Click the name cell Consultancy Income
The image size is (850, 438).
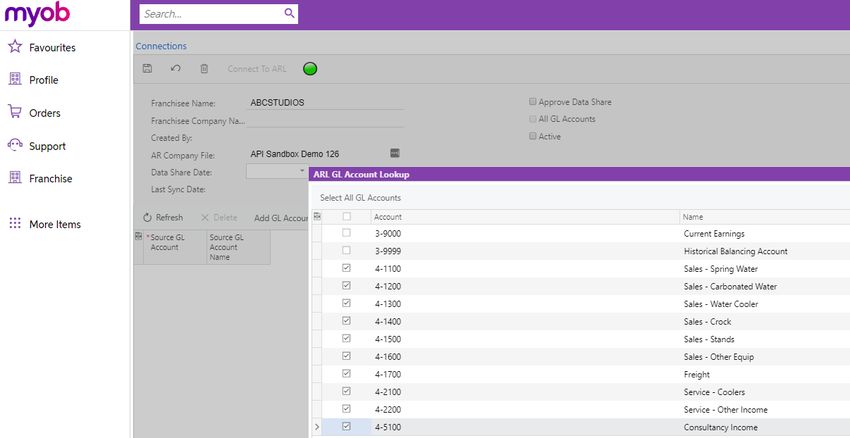[720, 427]
